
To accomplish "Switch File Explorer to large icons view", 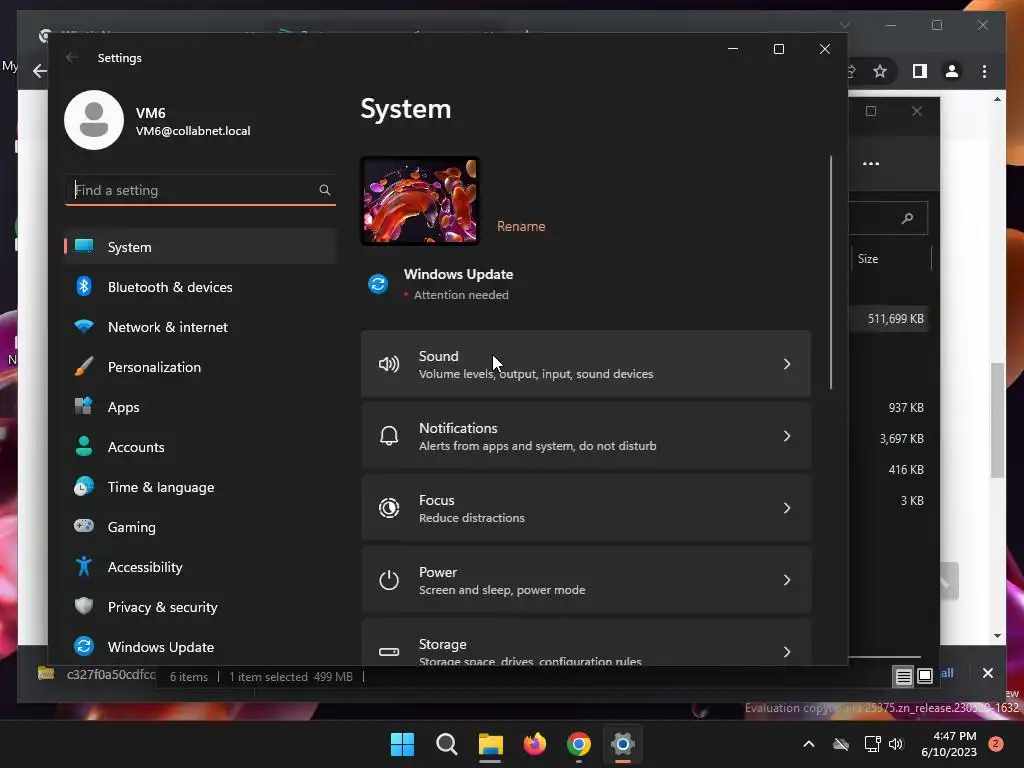I will tap(925, 677).
